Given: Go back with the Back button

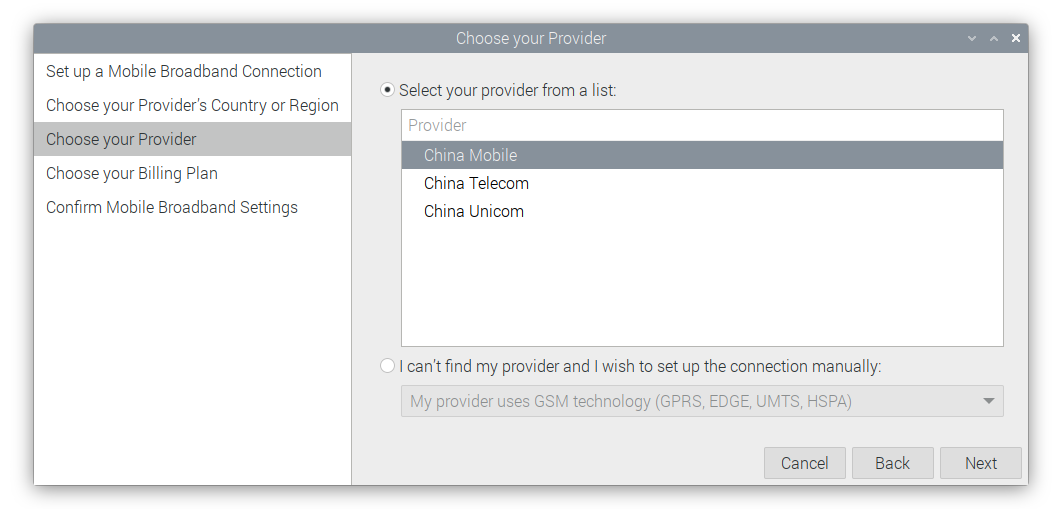Looking at the screenshot, I should click(x=892, y=463).
